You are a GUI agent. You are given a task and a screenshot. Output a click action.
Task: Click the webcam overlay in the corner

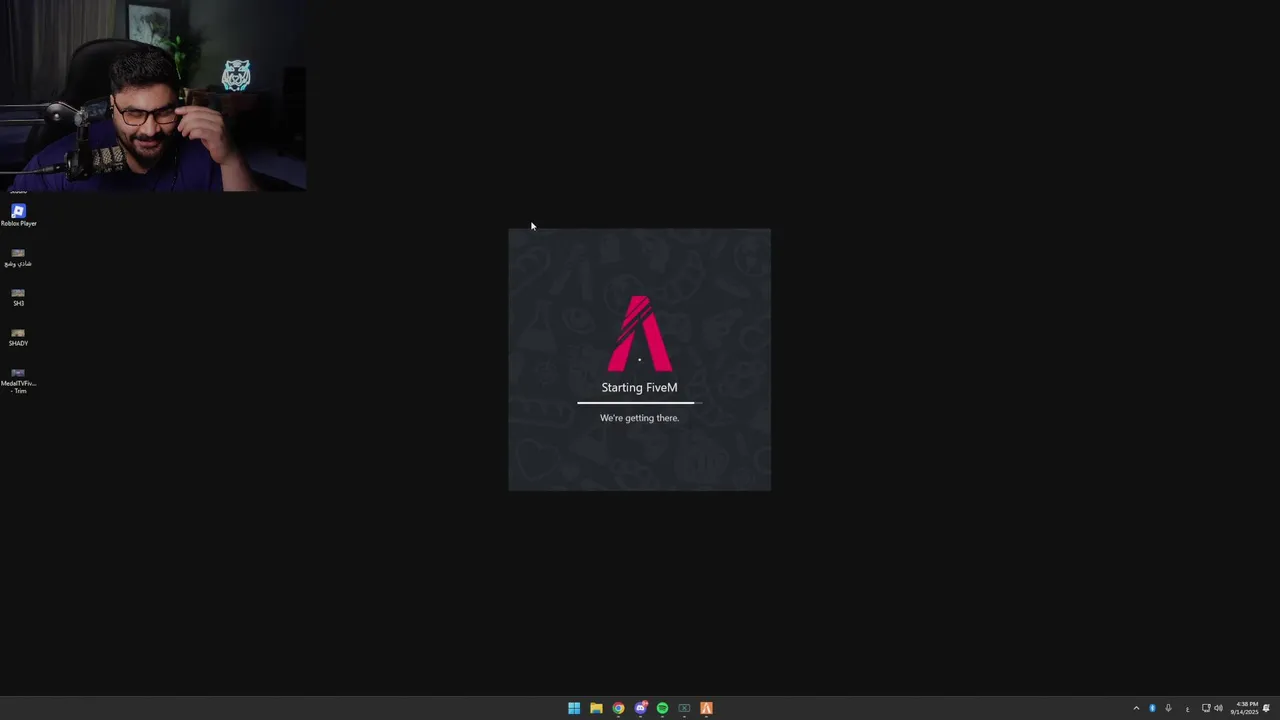(153, 95)
